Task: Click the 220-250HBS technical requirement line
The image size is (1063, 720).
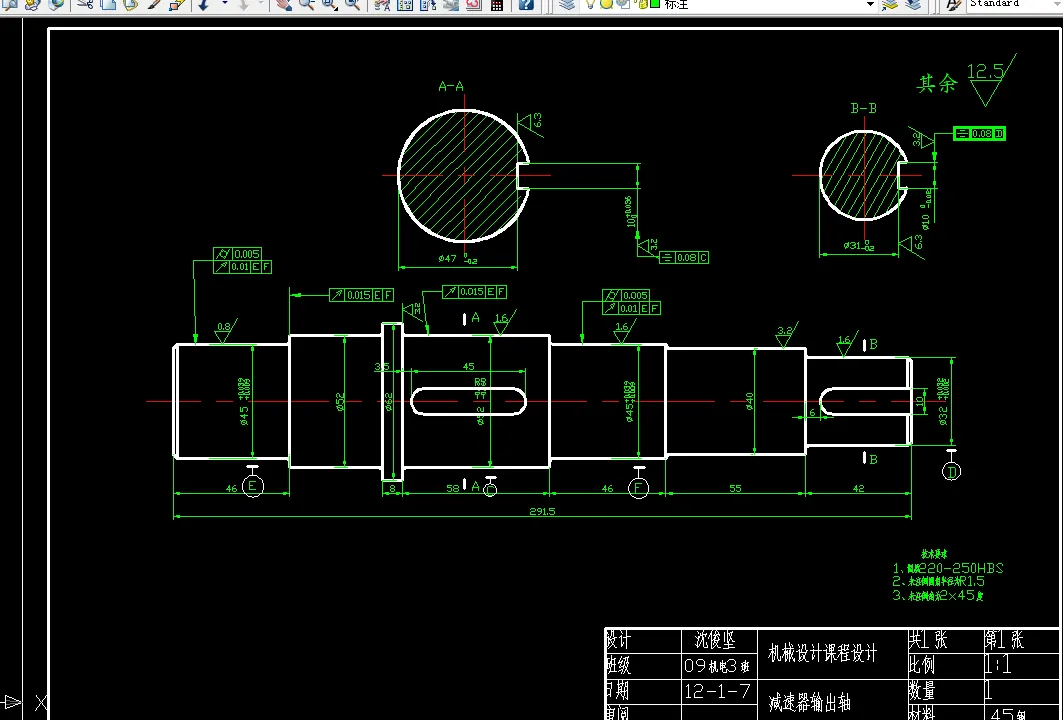Action: (948, 568)
